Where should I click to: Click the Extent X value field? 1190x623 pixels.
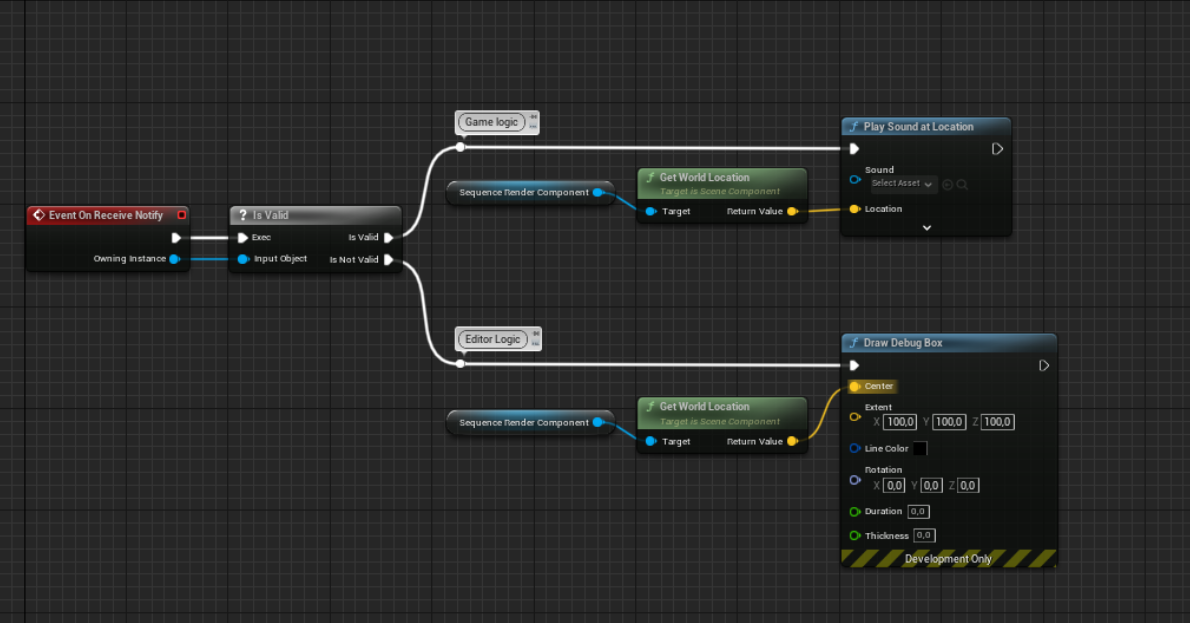(900, 422)
